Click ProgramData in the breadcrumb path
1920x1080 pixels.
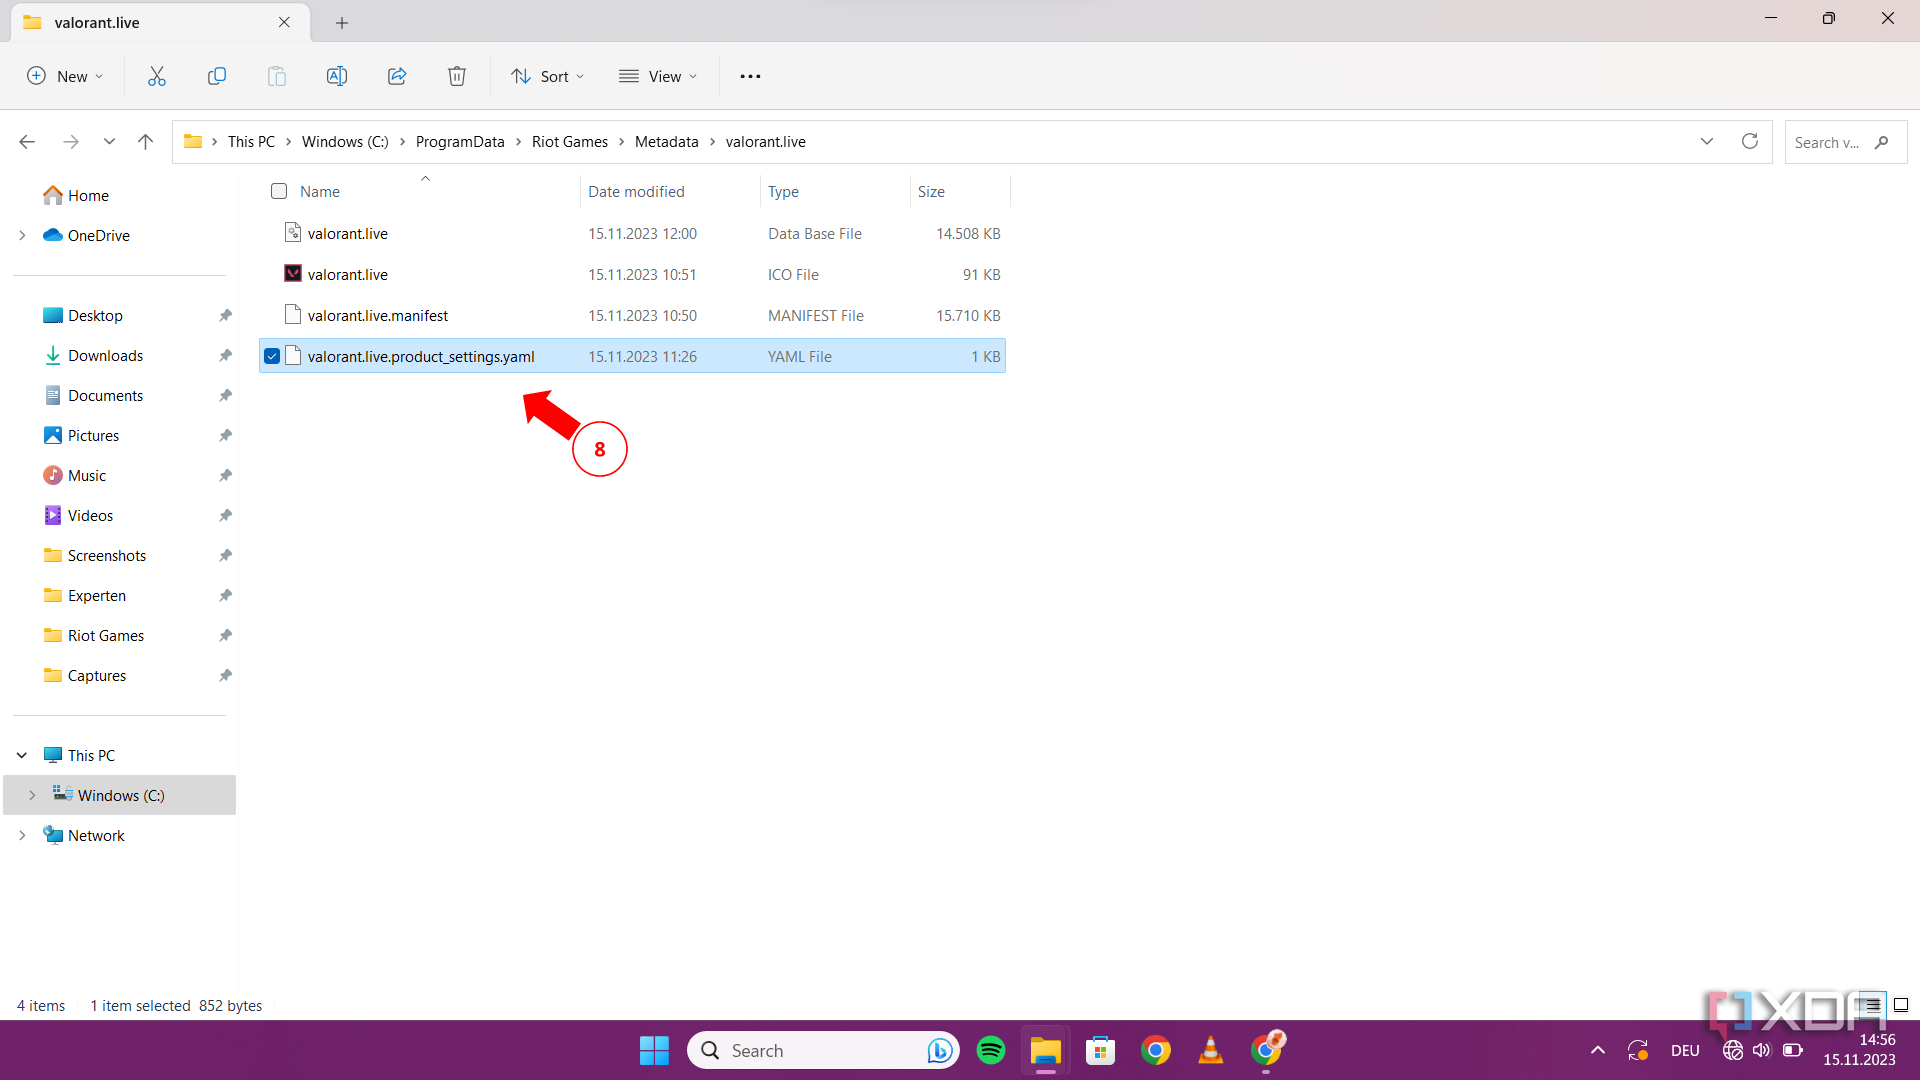(x=460, y=142)
